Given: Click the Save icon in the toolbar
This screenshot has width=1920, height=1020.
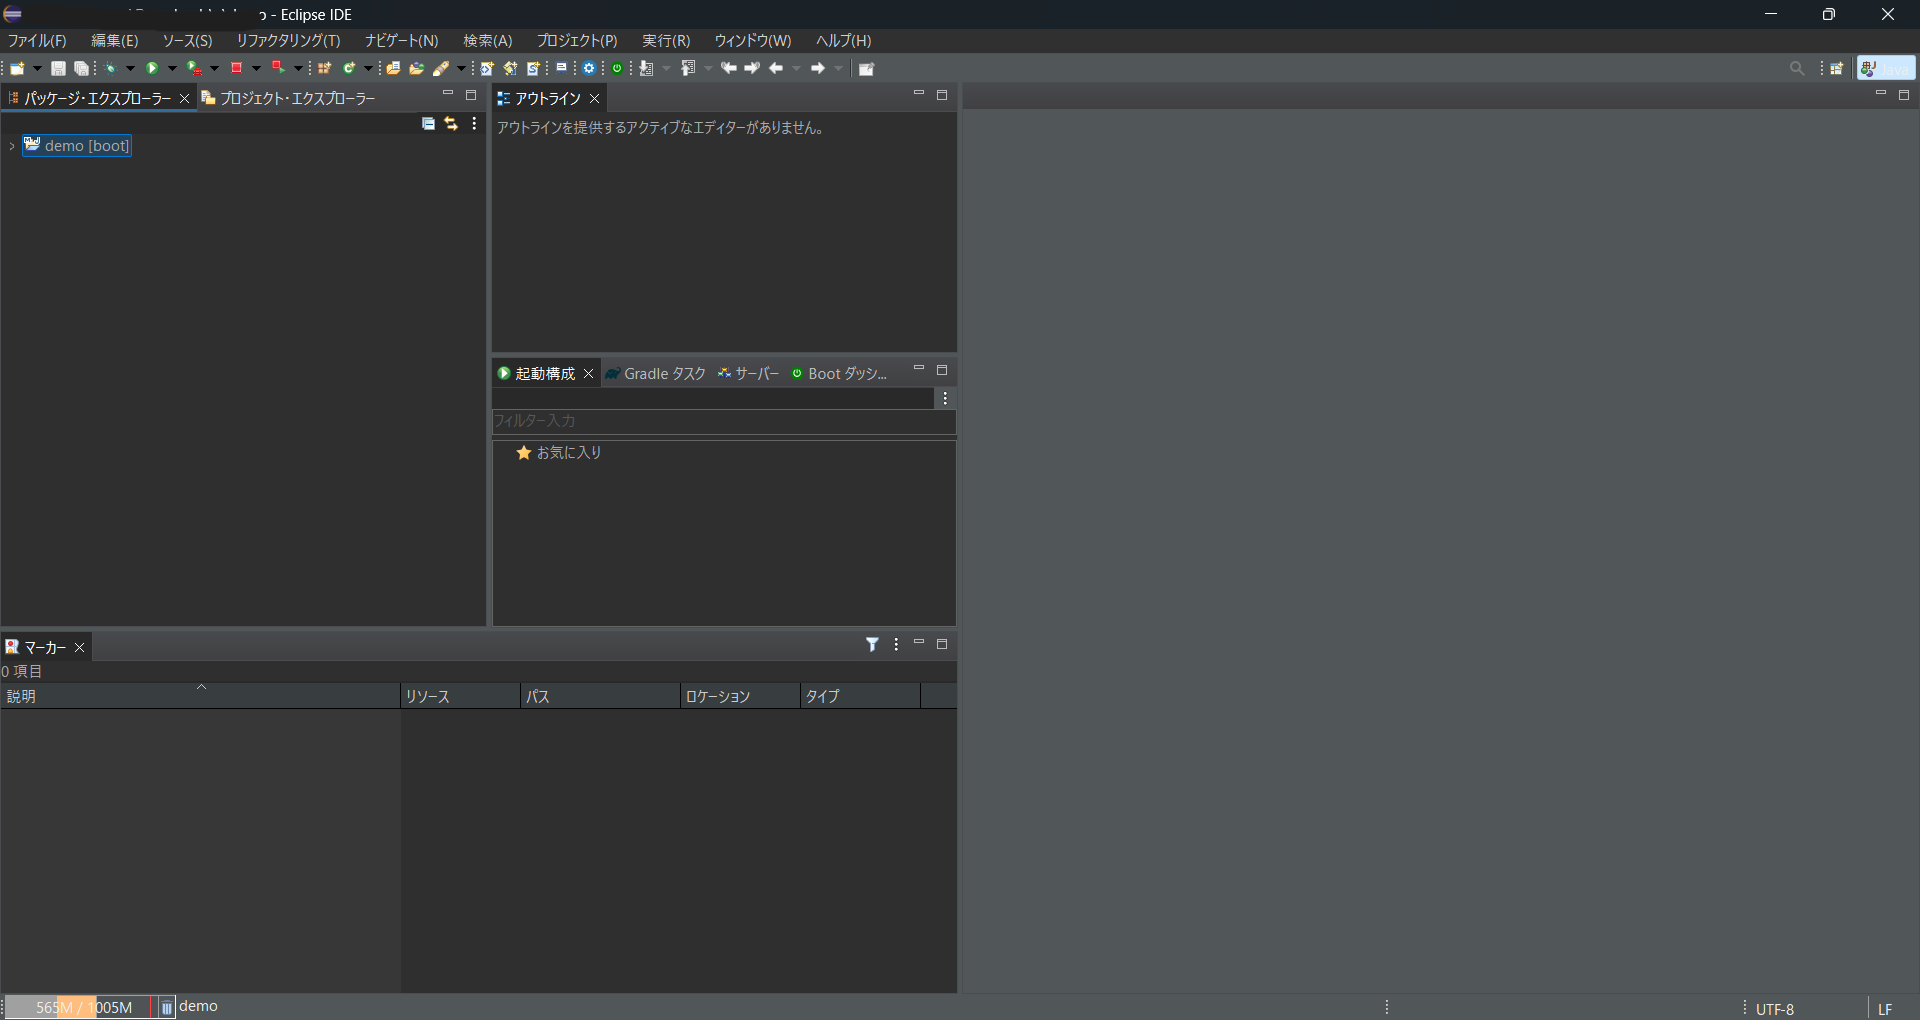Looking at the screenshot, I should [59, 69].
